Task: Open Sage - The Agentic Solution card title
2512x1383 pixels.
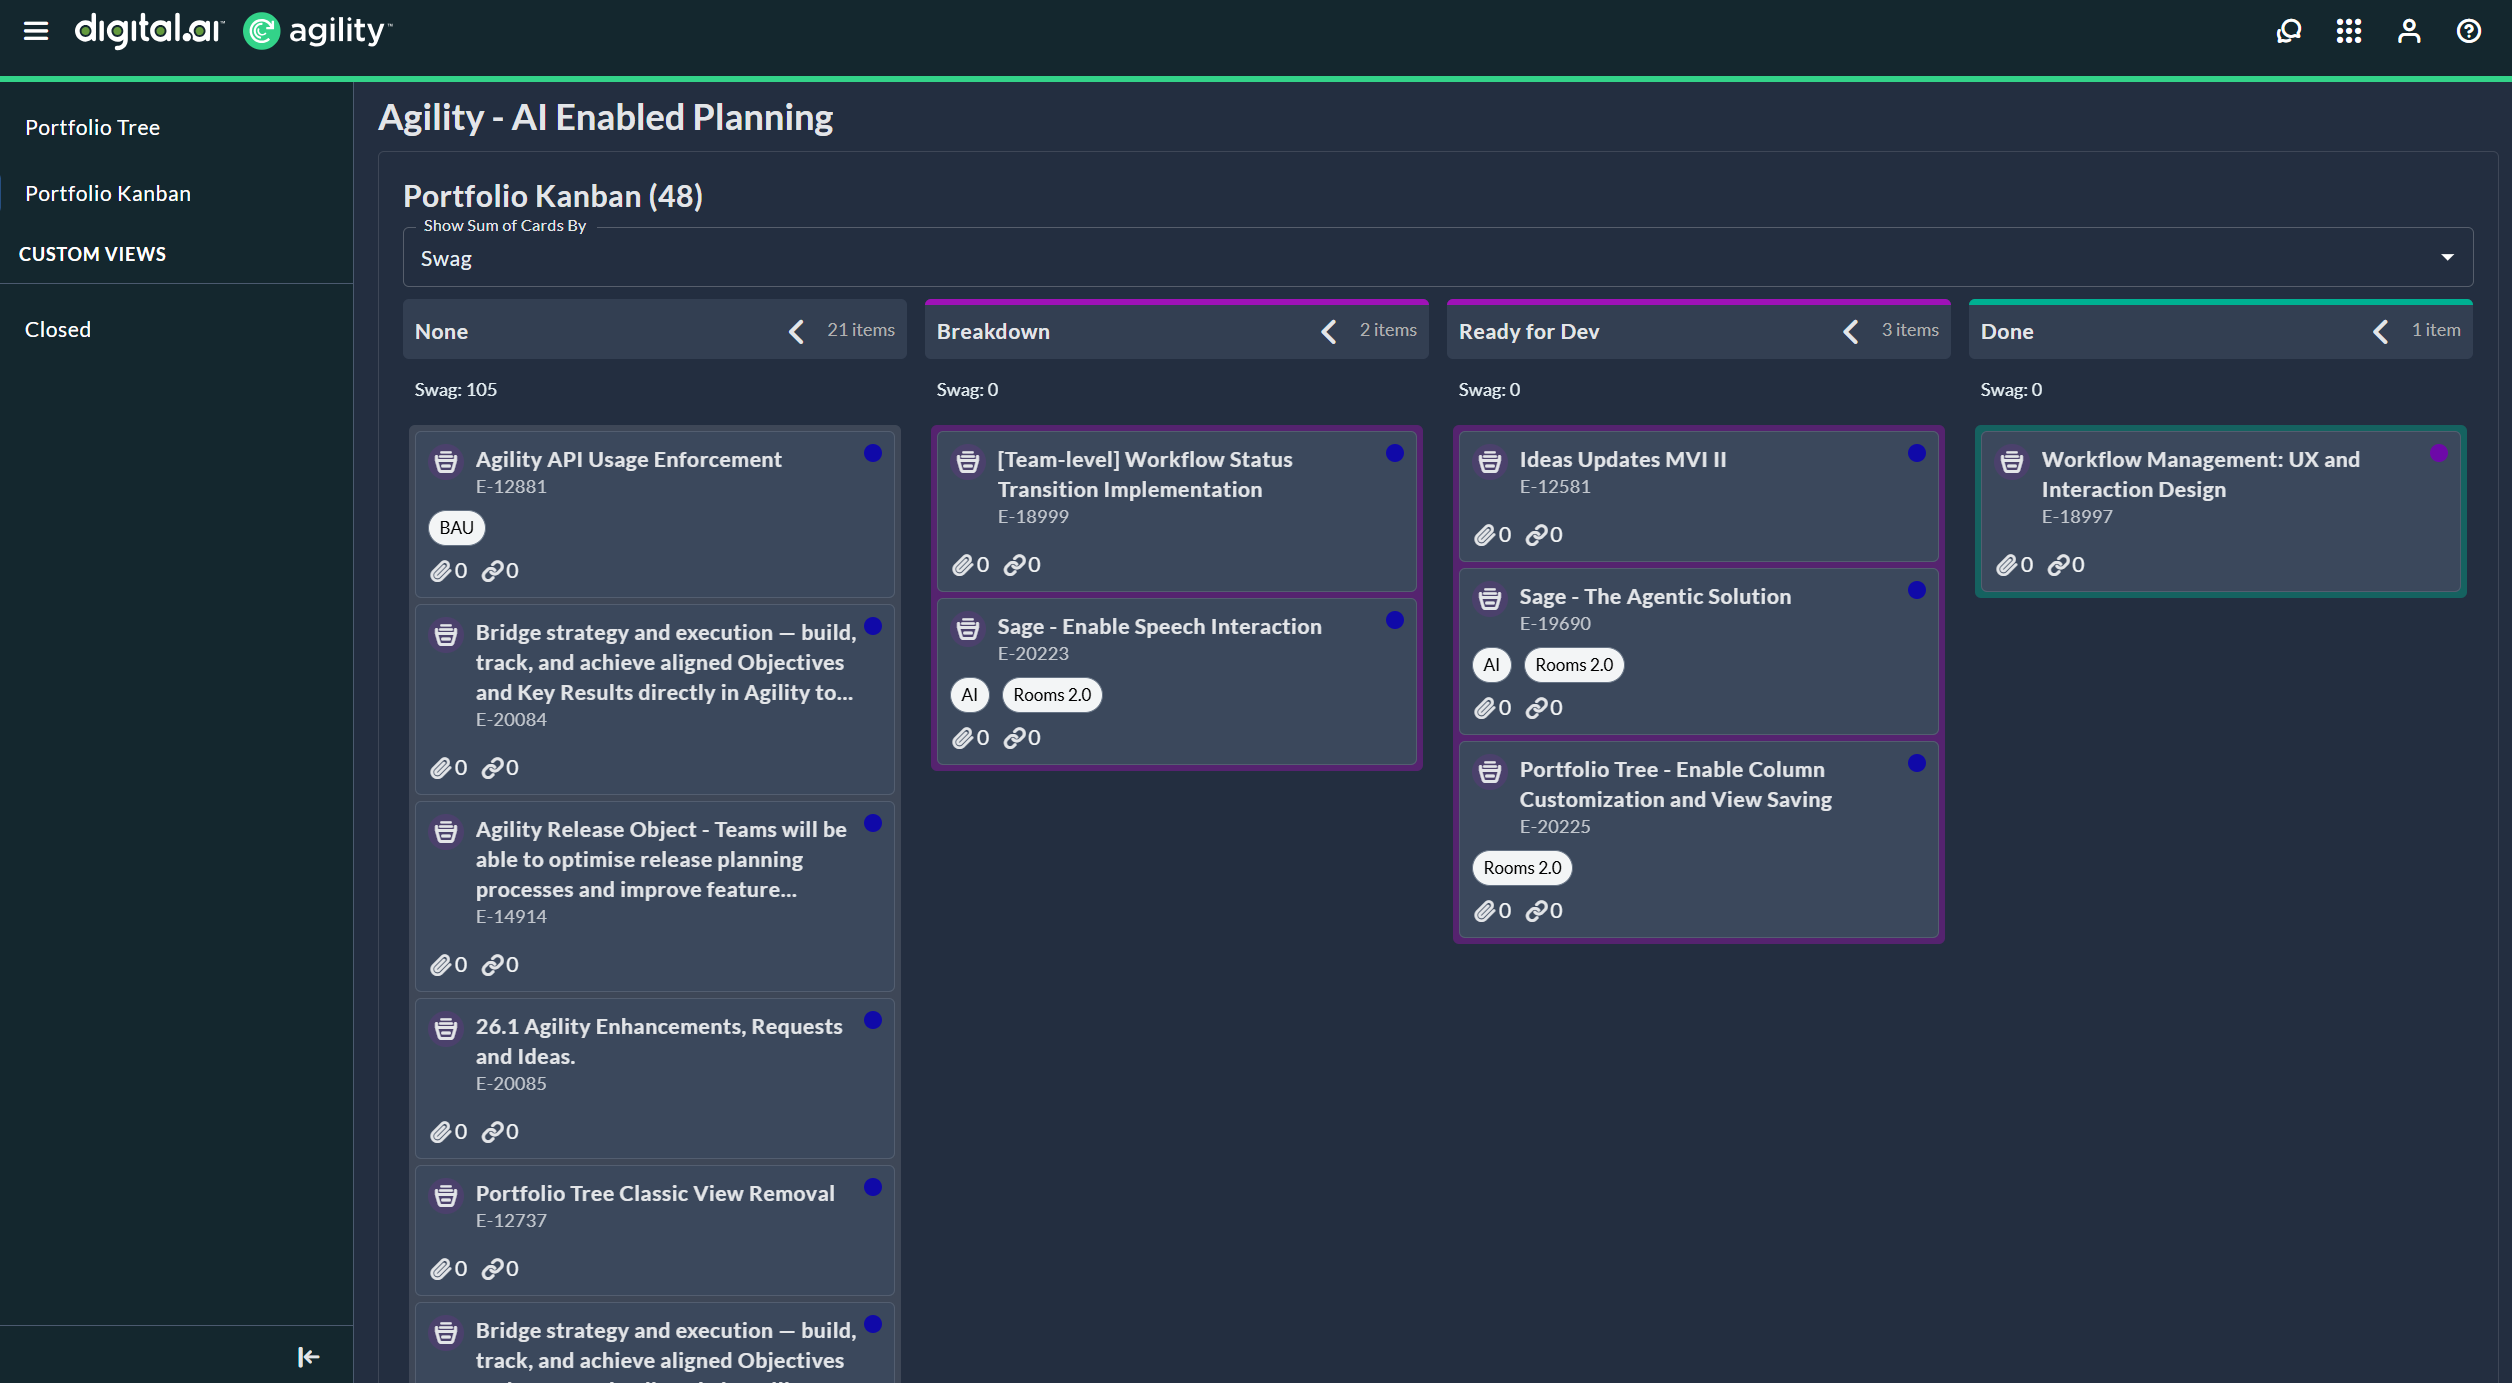Action: pos(1655,596)
